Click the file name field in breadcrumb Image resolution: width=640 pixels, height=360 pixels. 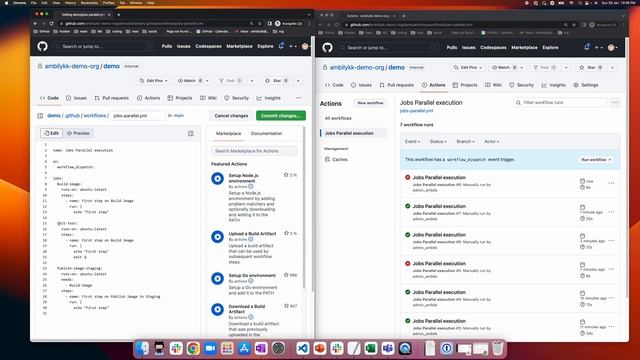point(138,116)
